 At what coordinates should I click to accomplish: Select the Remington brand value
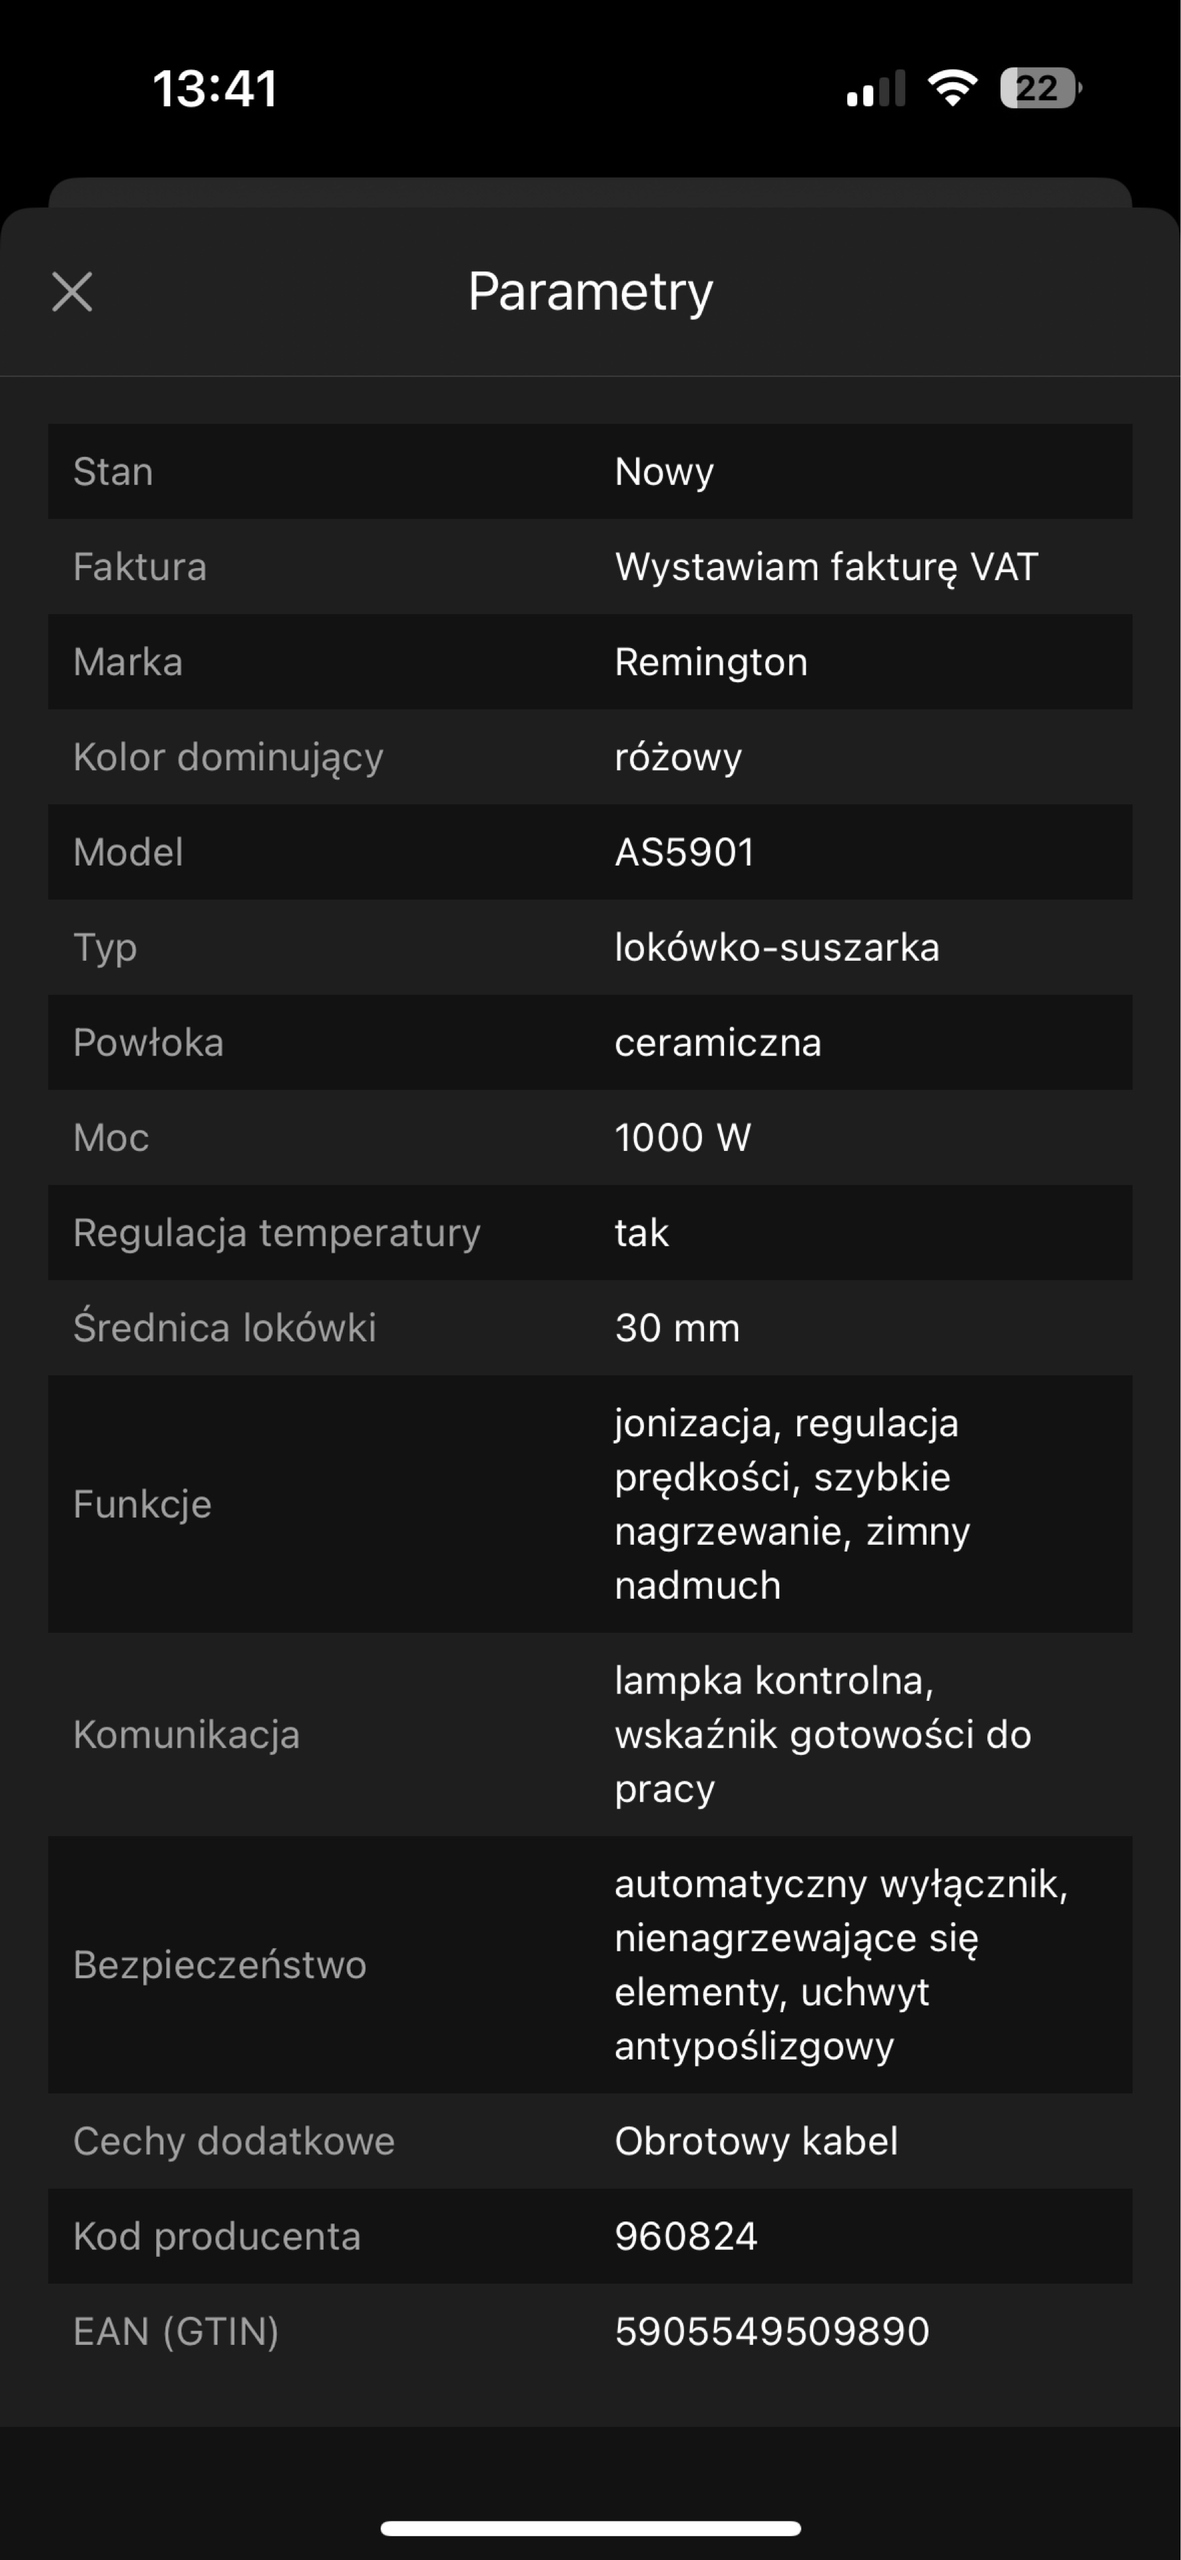click(711, 662)
